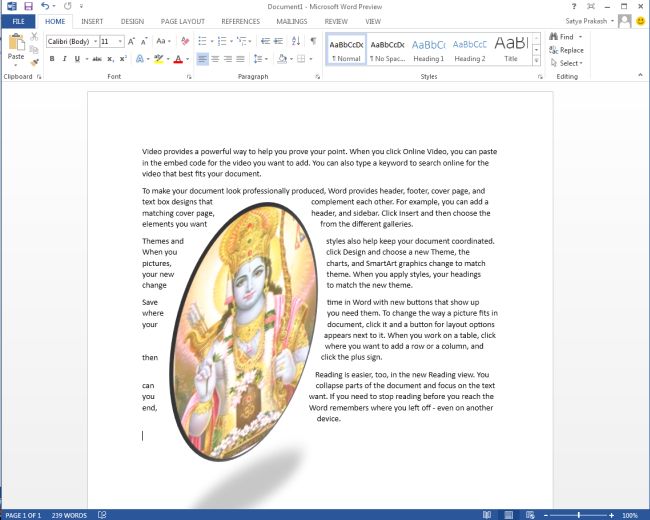This screenshot has height=520, width=650.
Task: Click the Cut scissors icon
Action: click(x=34, y=37)
